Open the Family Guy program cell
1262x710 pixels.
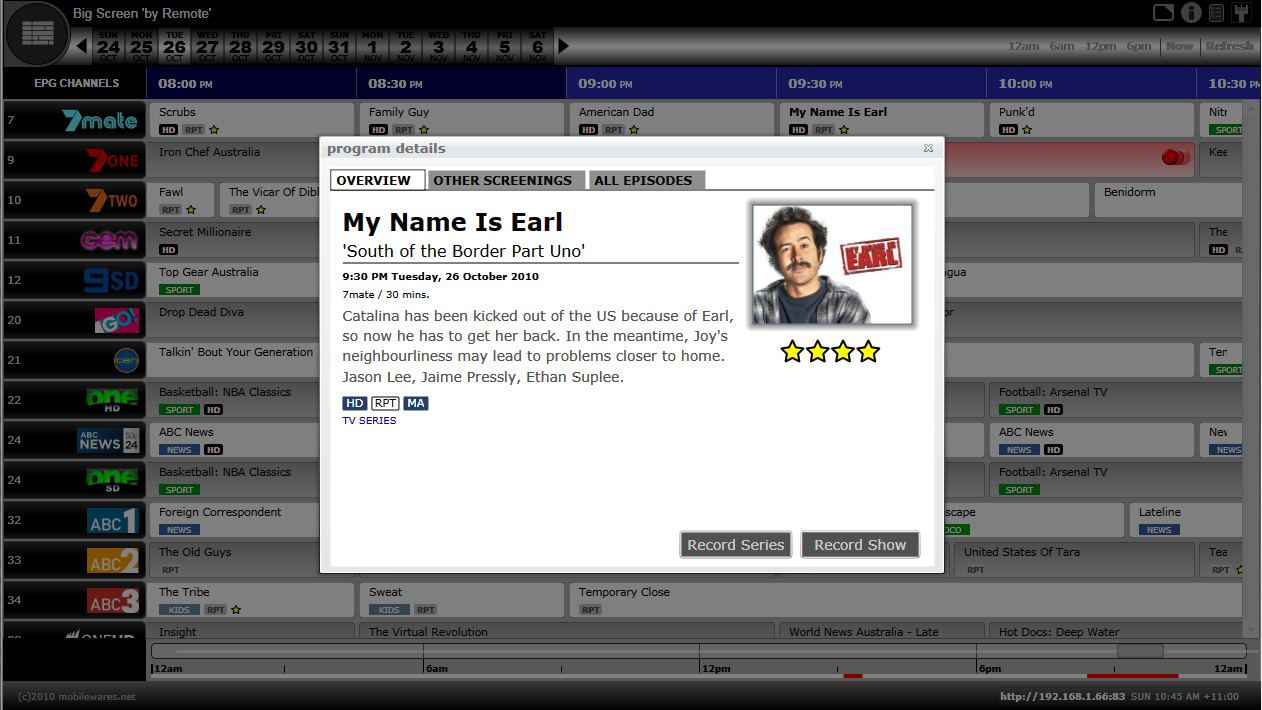click(462, 120)
